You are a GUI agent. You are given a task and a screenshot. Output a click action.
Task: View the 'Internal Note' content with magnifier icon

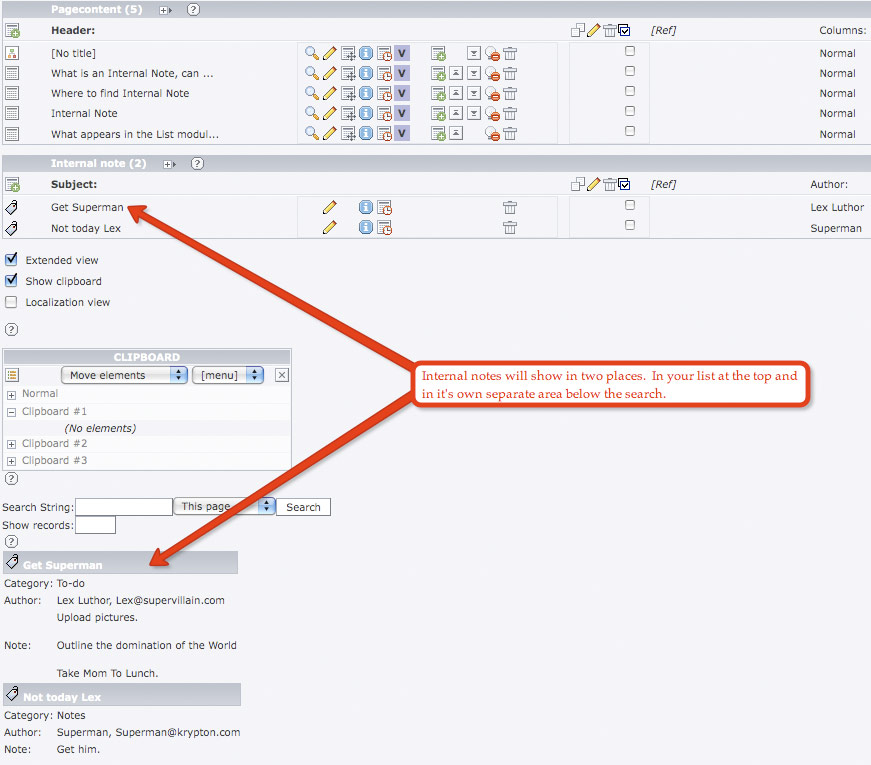(x=312, y=114)
